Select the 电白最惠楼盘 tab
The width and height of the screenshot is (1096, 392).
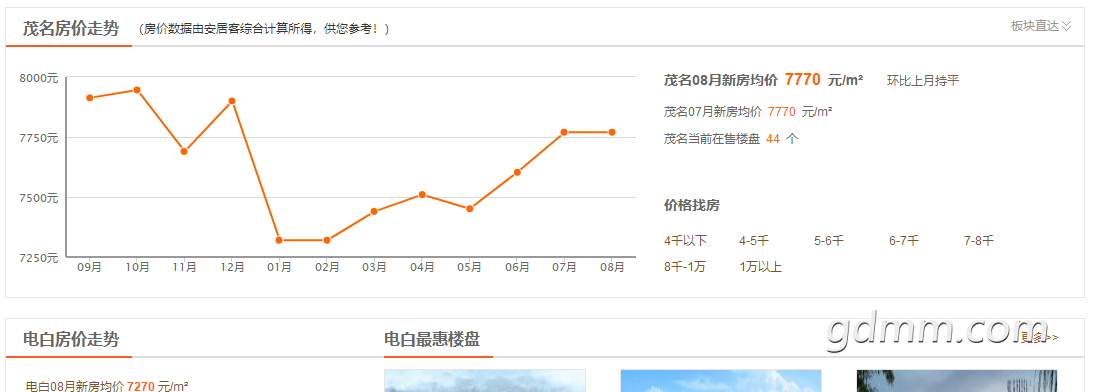[432, 340]
